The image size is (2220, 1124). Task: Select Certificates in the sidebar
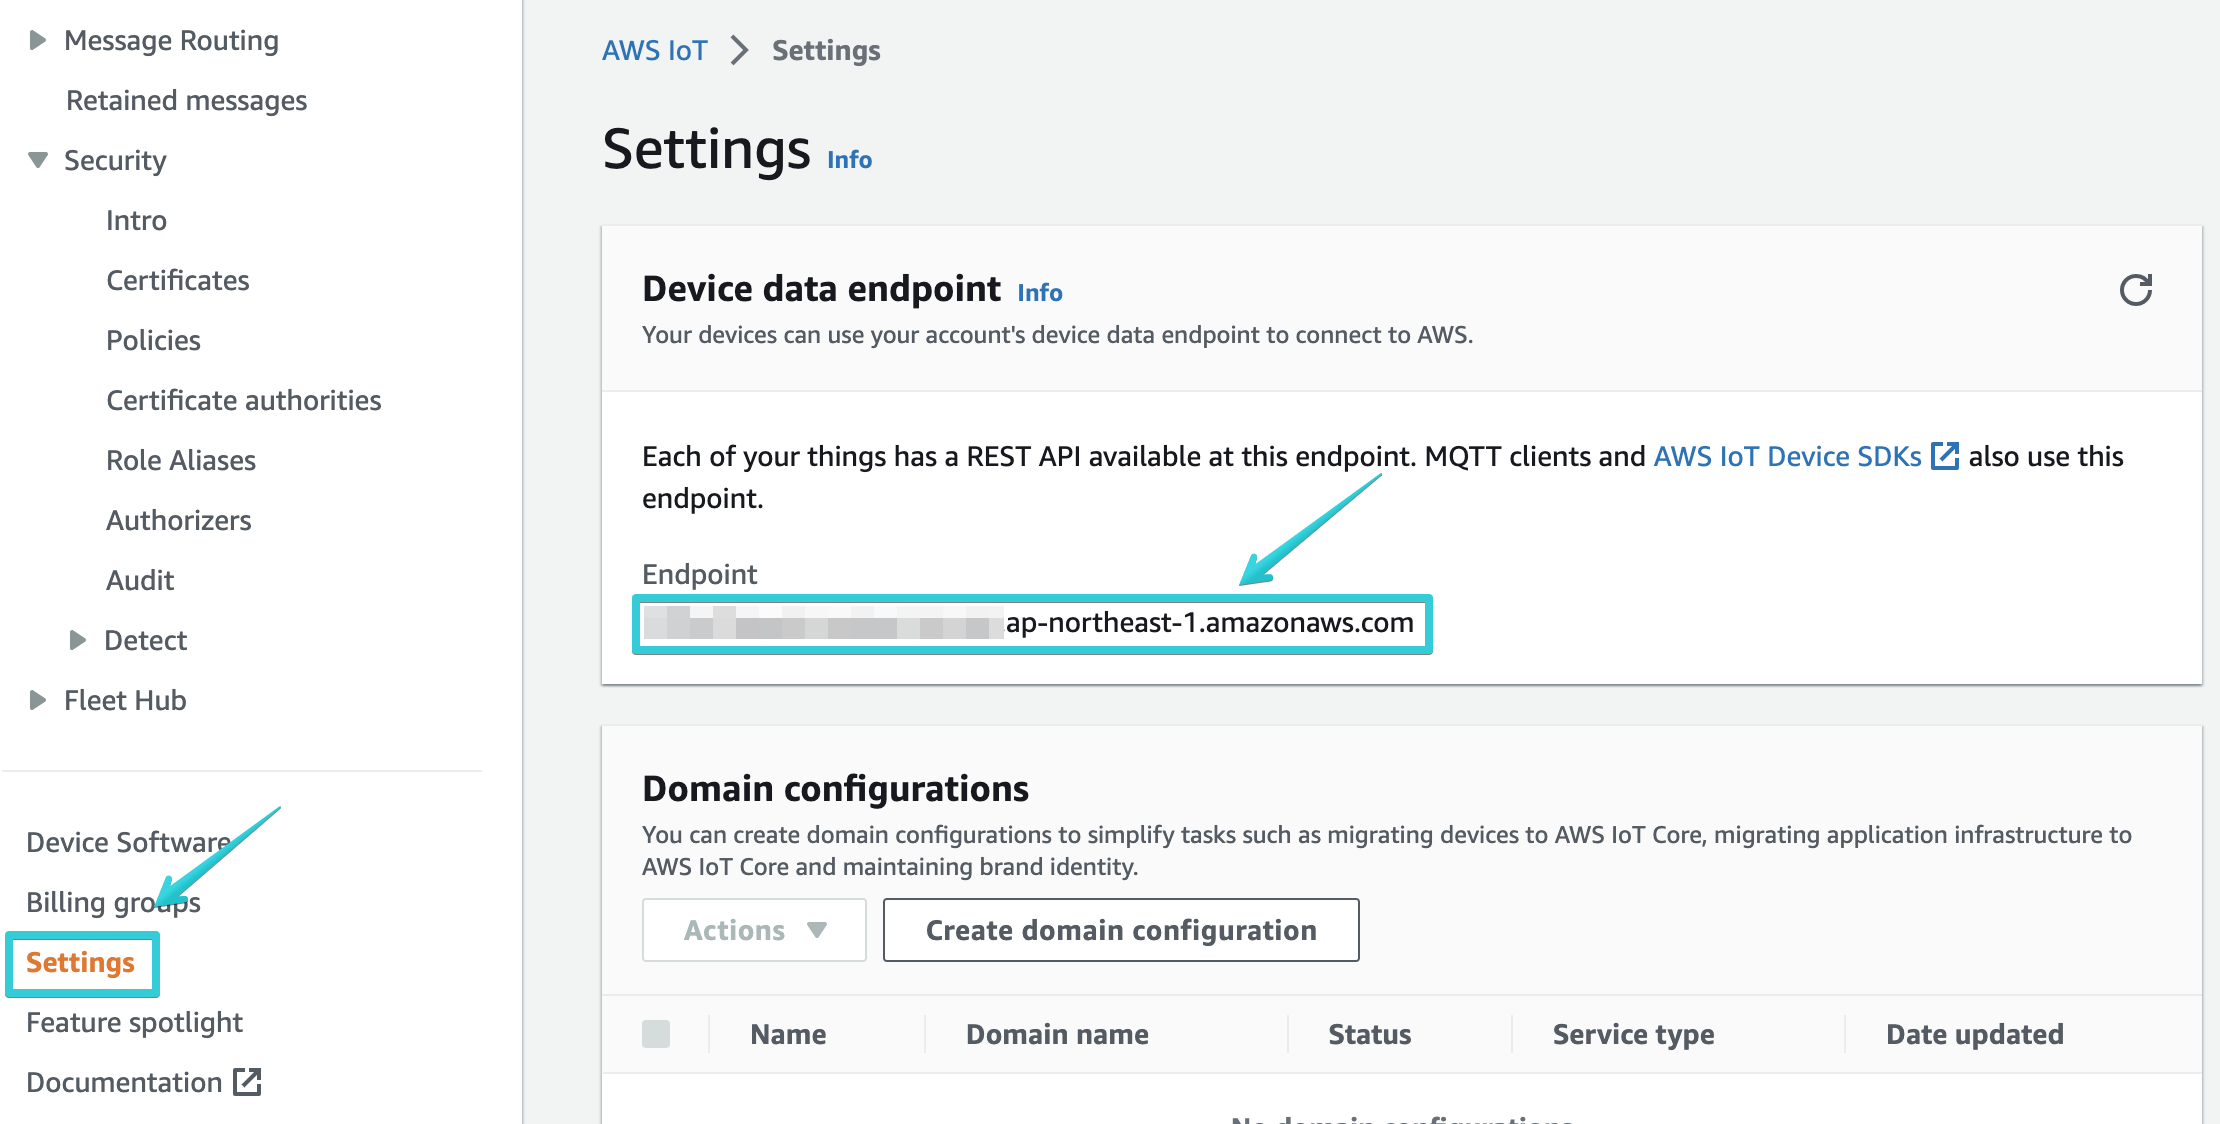tap(177, 280)
